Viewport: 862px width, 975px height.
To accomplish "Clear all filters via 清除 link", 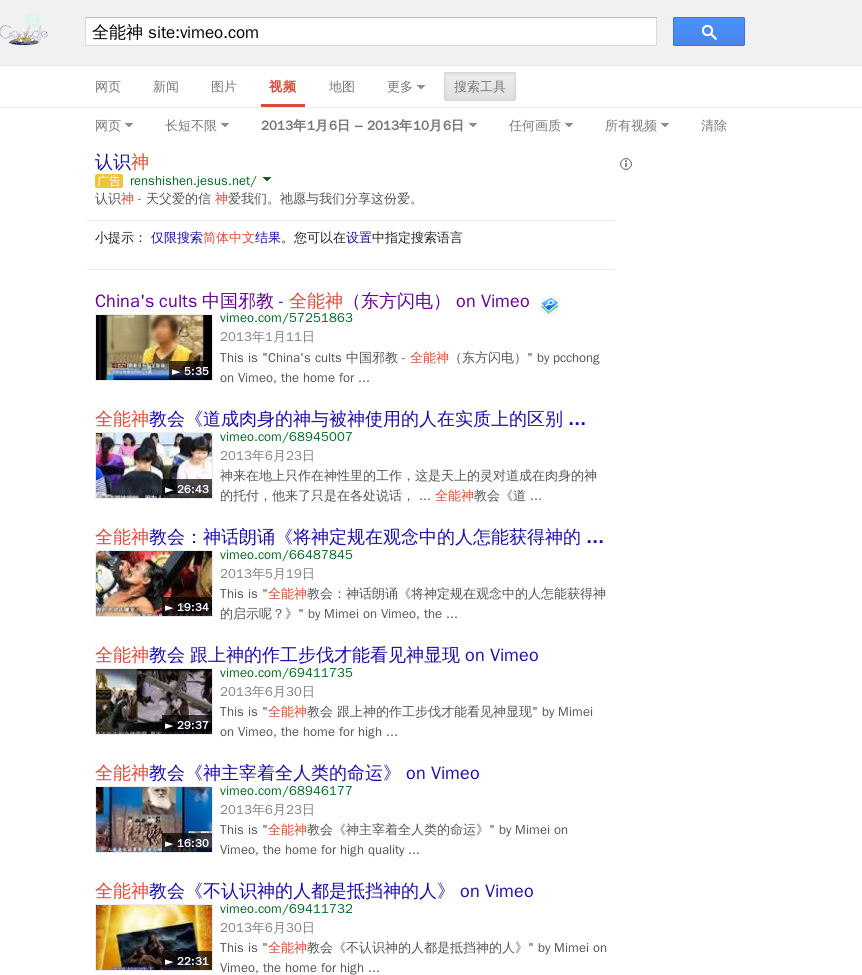I will tap(713, 125).
